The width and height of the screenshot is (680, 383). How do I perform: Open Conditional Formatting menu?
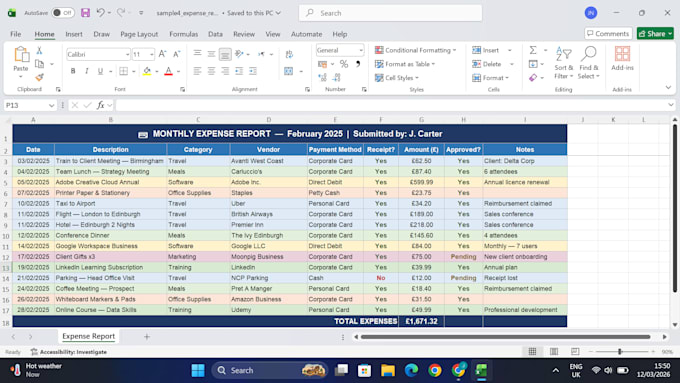tap(415, 50)
